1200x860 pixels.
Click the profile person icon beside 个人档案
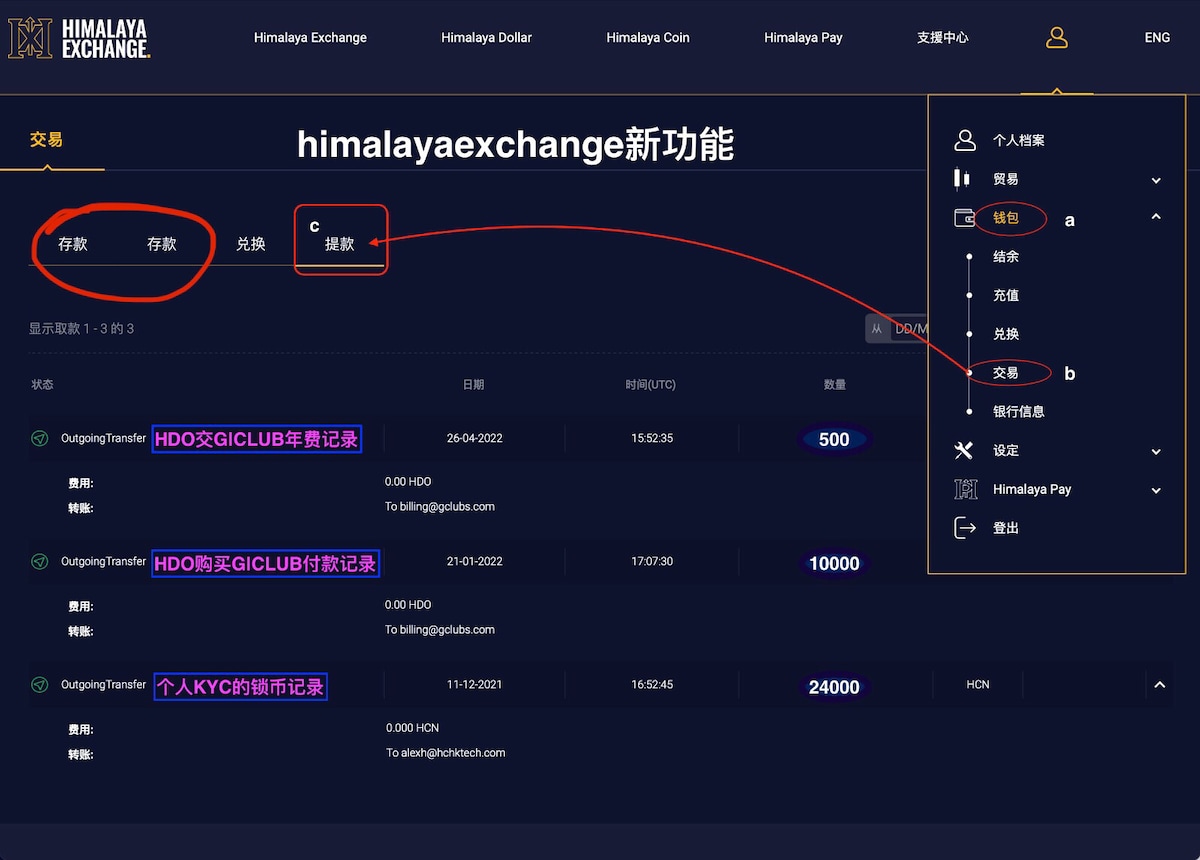[964, 140]
